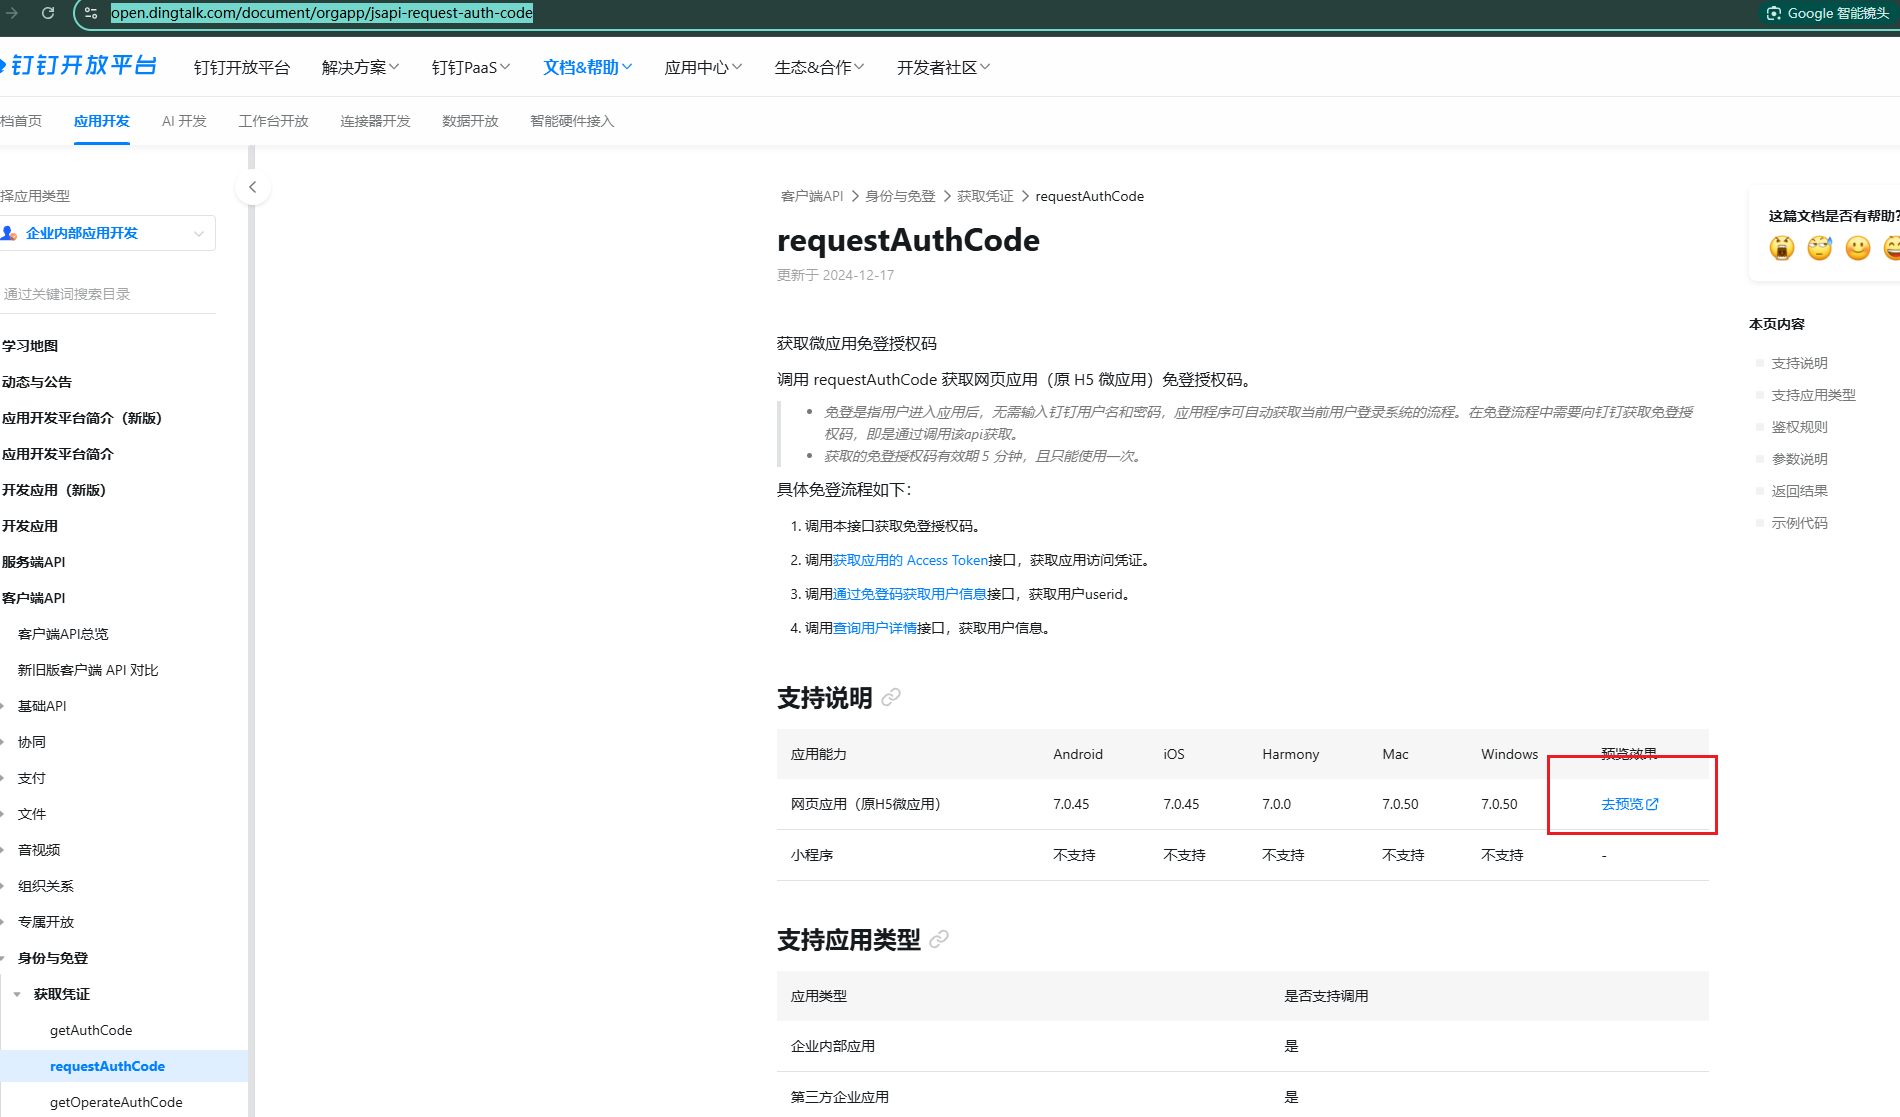1900x1117 pixels.
Task: Jump to 参数说明 in page contents
Action: [1799, 459]
